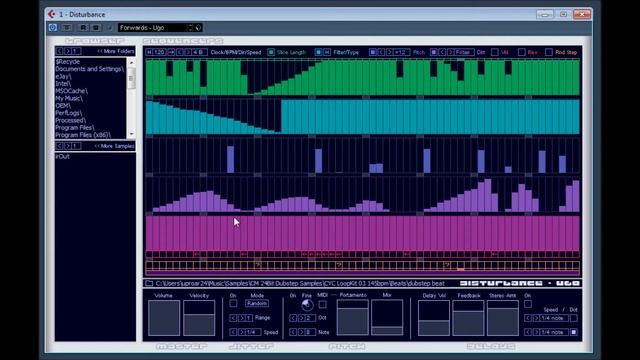
Task: Enable the pitch MIDI checkbox
Action: [x=322, y=304]
